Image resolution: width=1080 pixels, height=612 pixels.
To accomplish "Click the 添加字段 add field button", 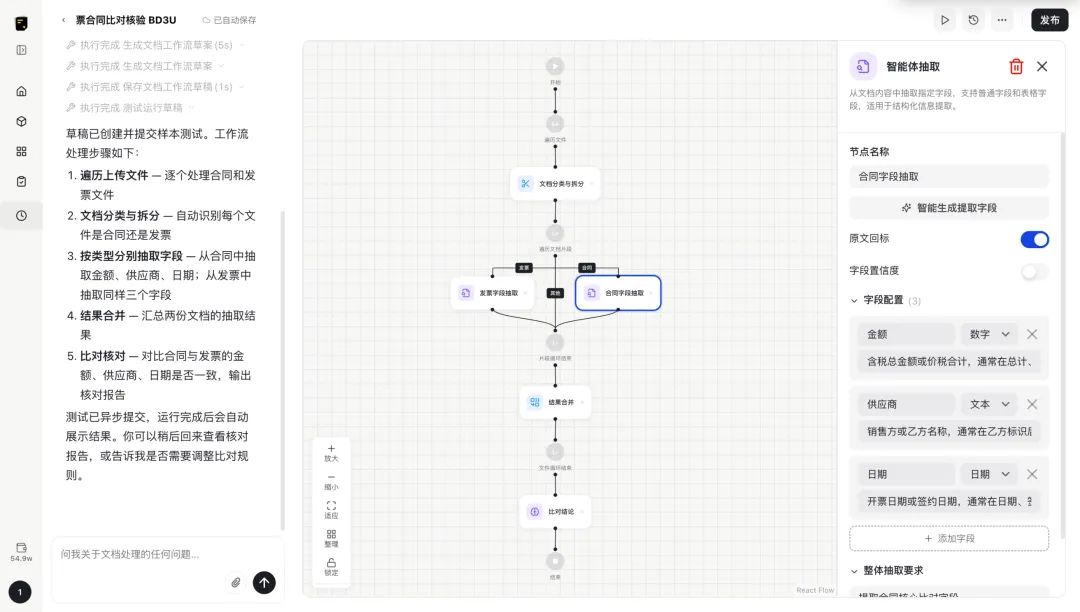I will [x=948, y=538].
